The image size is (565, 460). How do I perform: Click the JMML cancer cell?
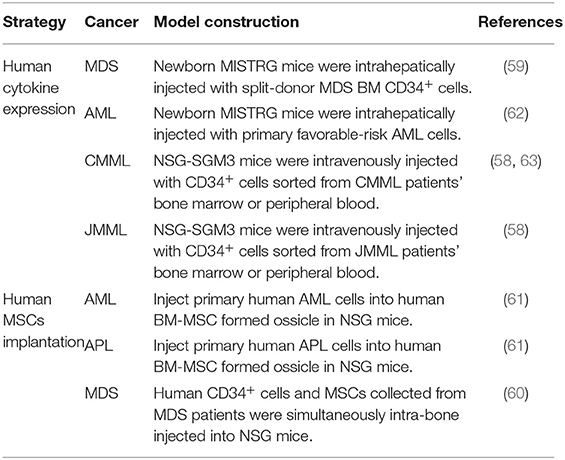106,230
